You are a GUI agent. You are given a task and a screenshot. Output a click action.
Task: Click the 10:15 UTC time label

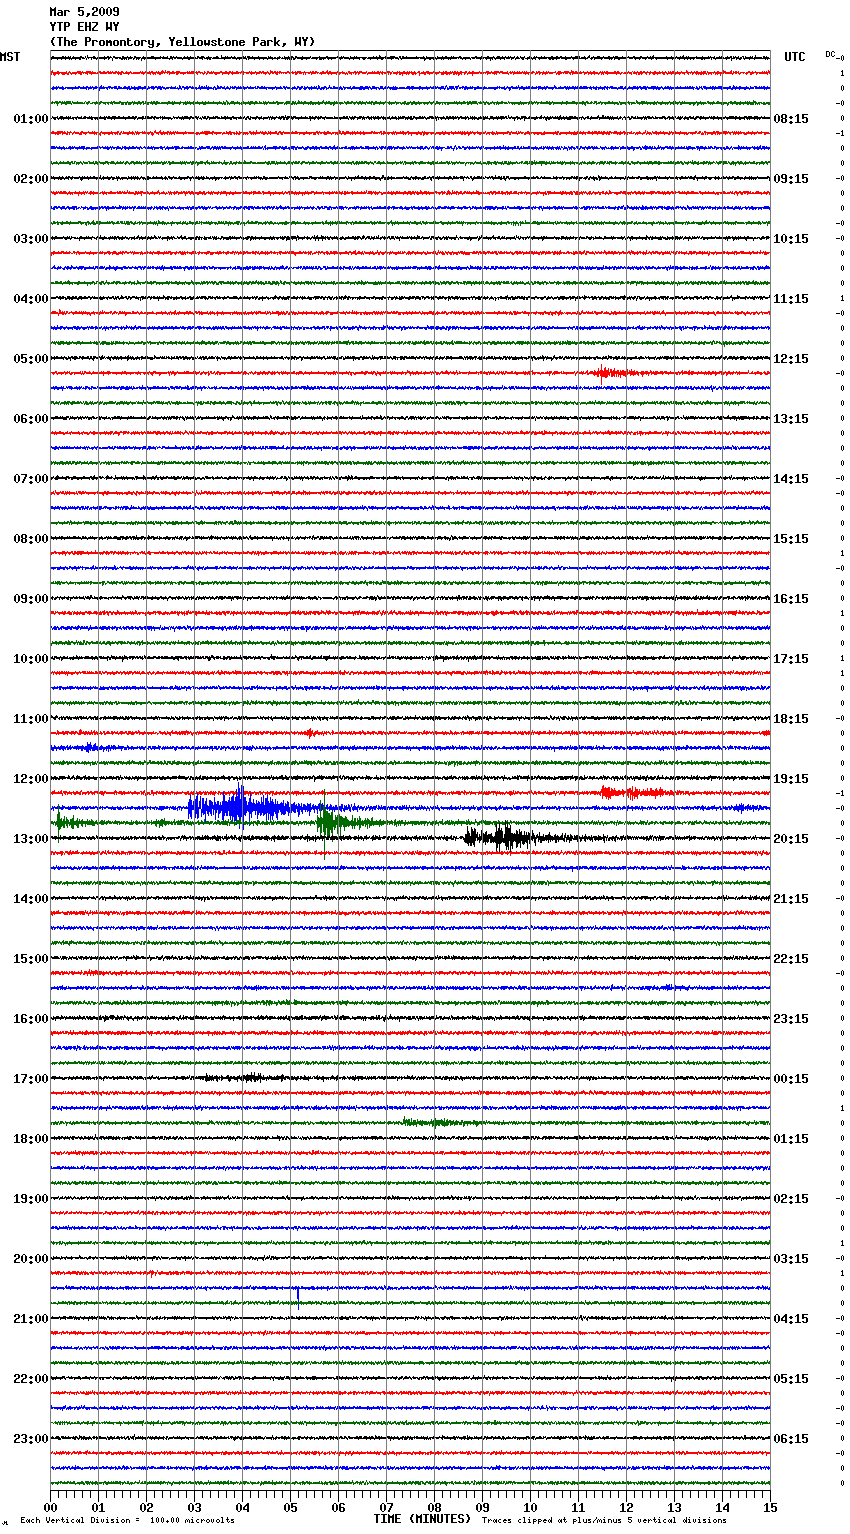coord(791,239)
